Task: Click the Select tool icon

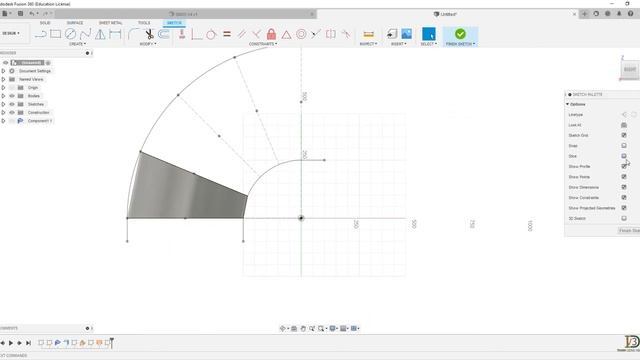Action: click(x=429, y=34)
